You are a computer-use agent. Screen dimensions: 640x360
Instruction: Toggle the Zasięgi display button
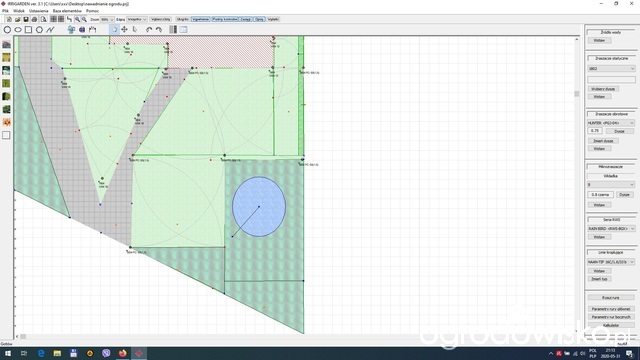(246, 19)
